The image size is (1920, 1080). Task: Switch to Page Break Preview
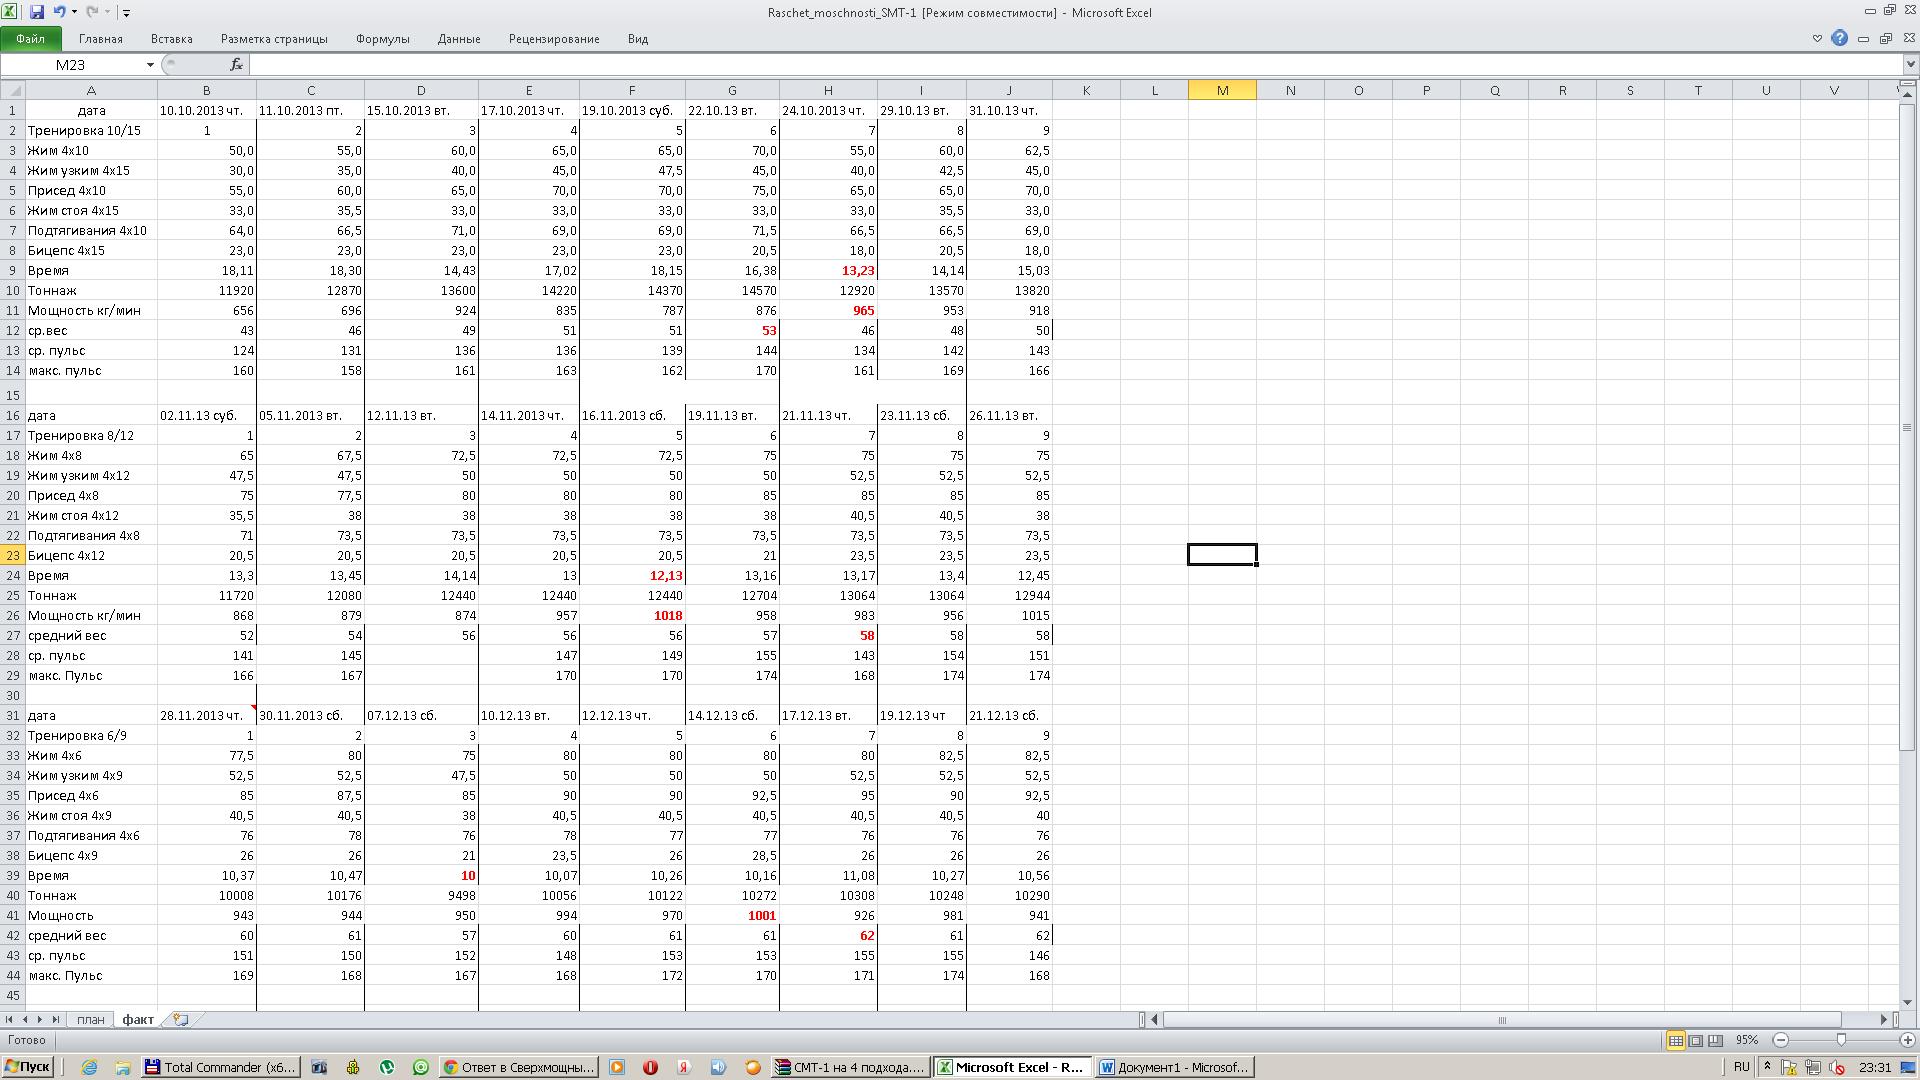click(1715, 1040)
